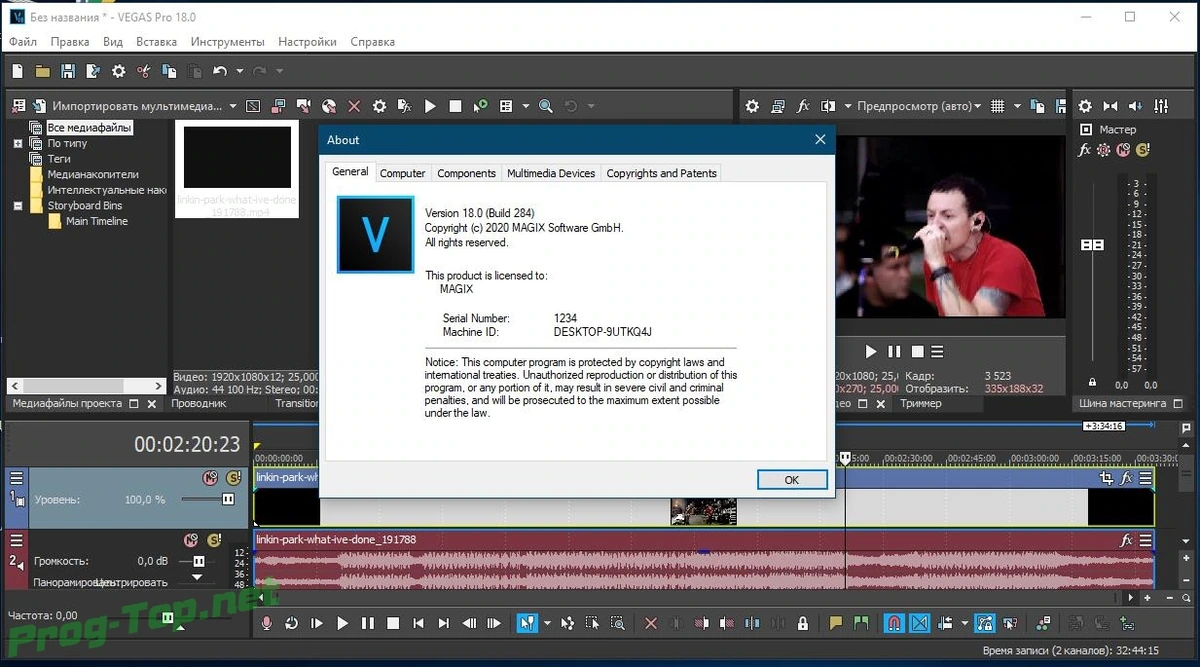
Task: Play timeline from transport bar
Action: click(342, 623)
